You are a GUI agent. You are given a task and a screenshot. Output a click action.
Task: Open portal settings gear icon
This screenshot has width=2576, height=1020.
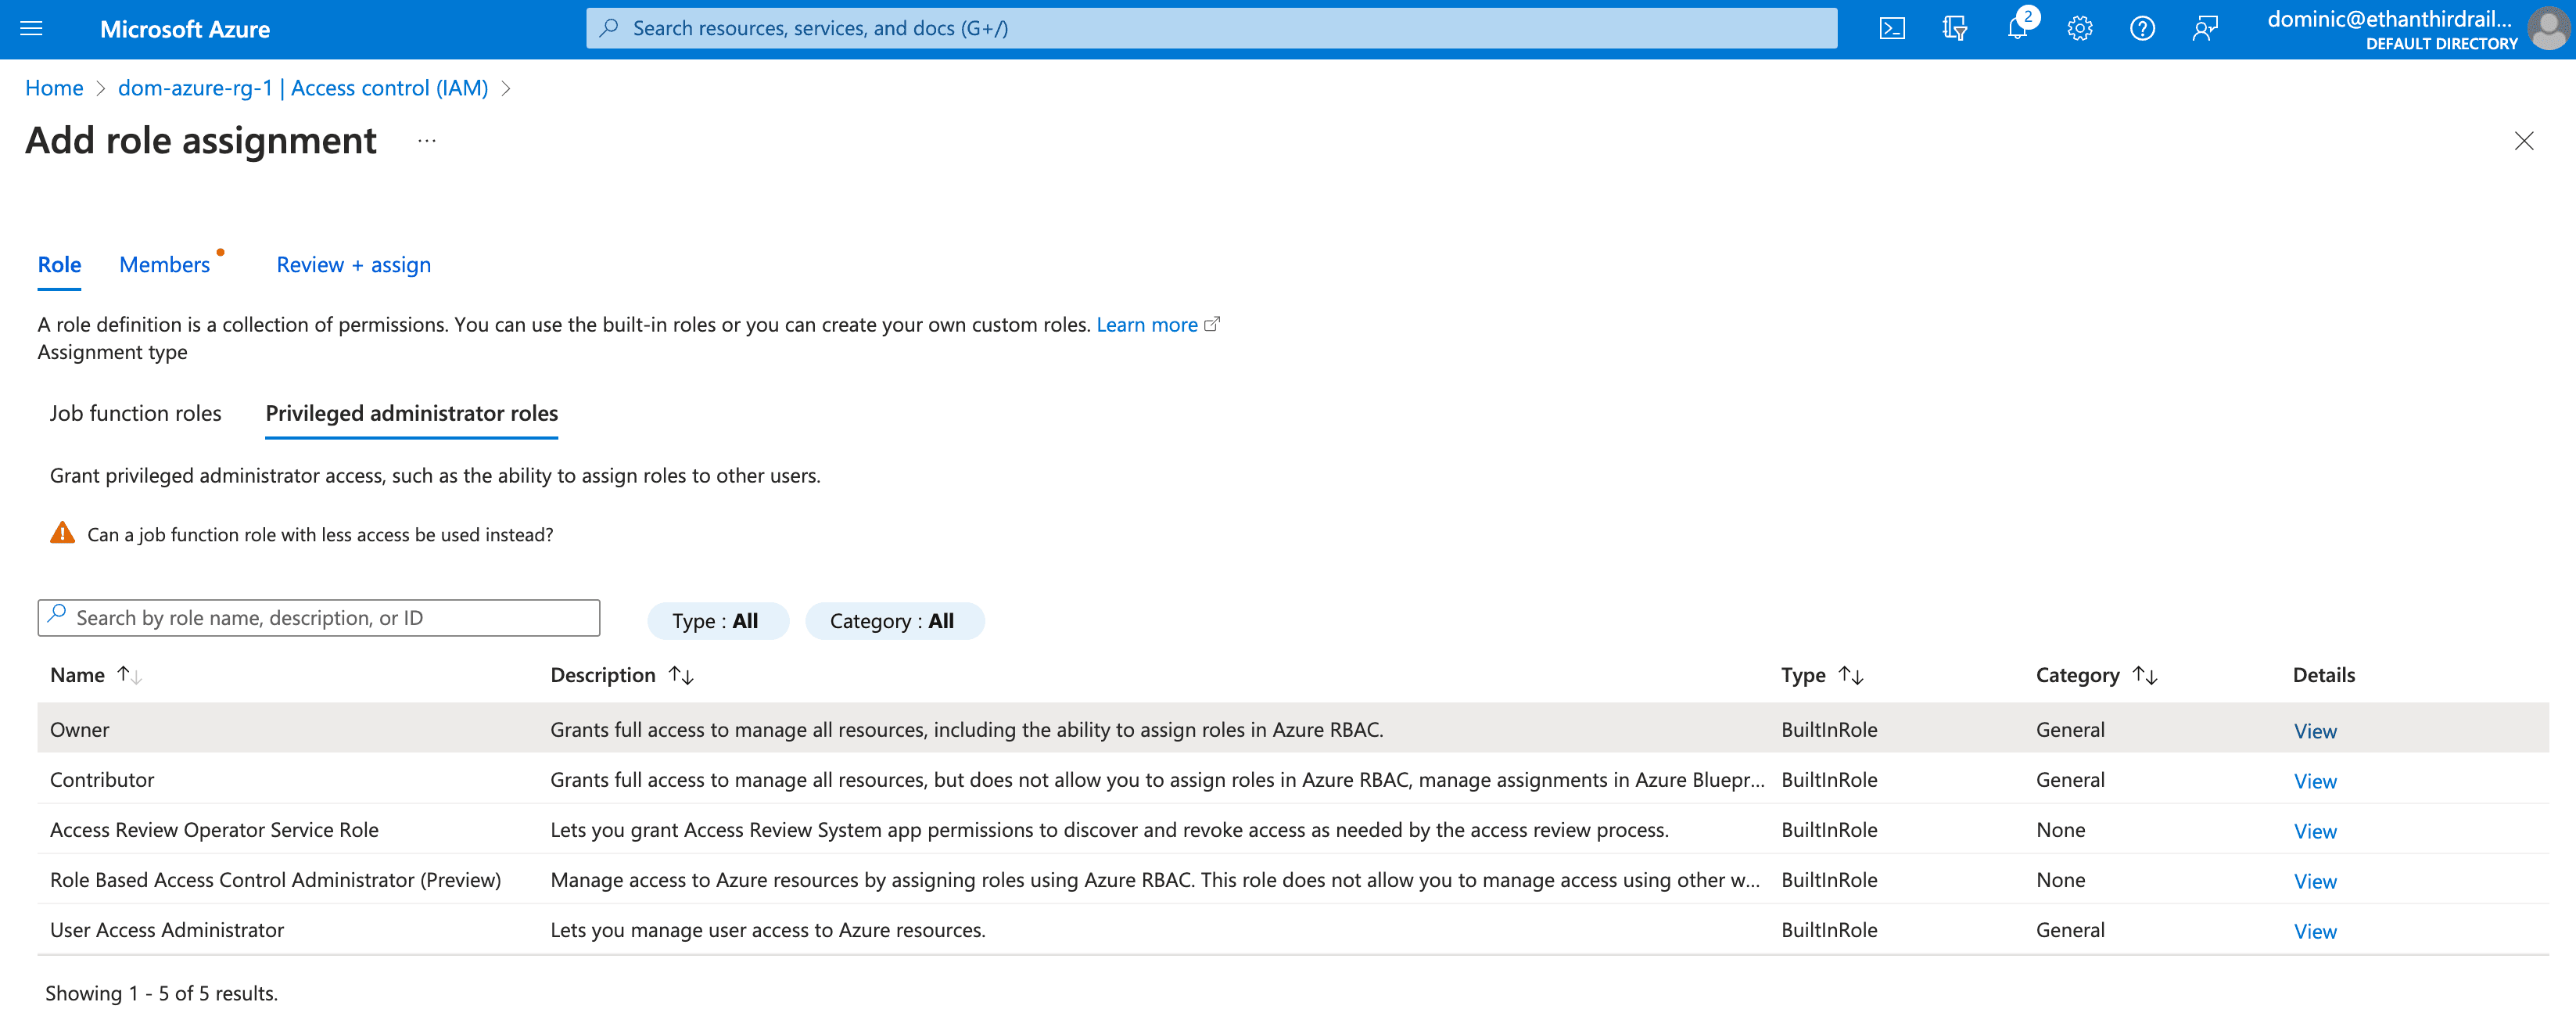2080,29
